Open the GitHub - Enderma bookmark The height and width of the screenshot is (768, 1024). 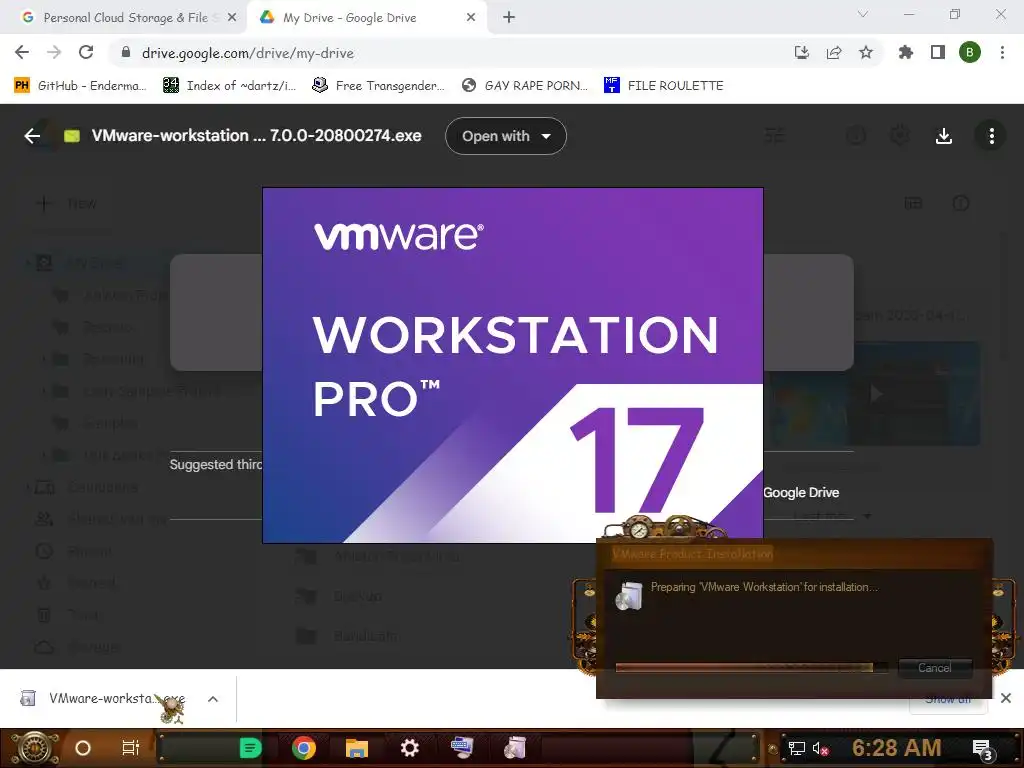pos(81,86)
